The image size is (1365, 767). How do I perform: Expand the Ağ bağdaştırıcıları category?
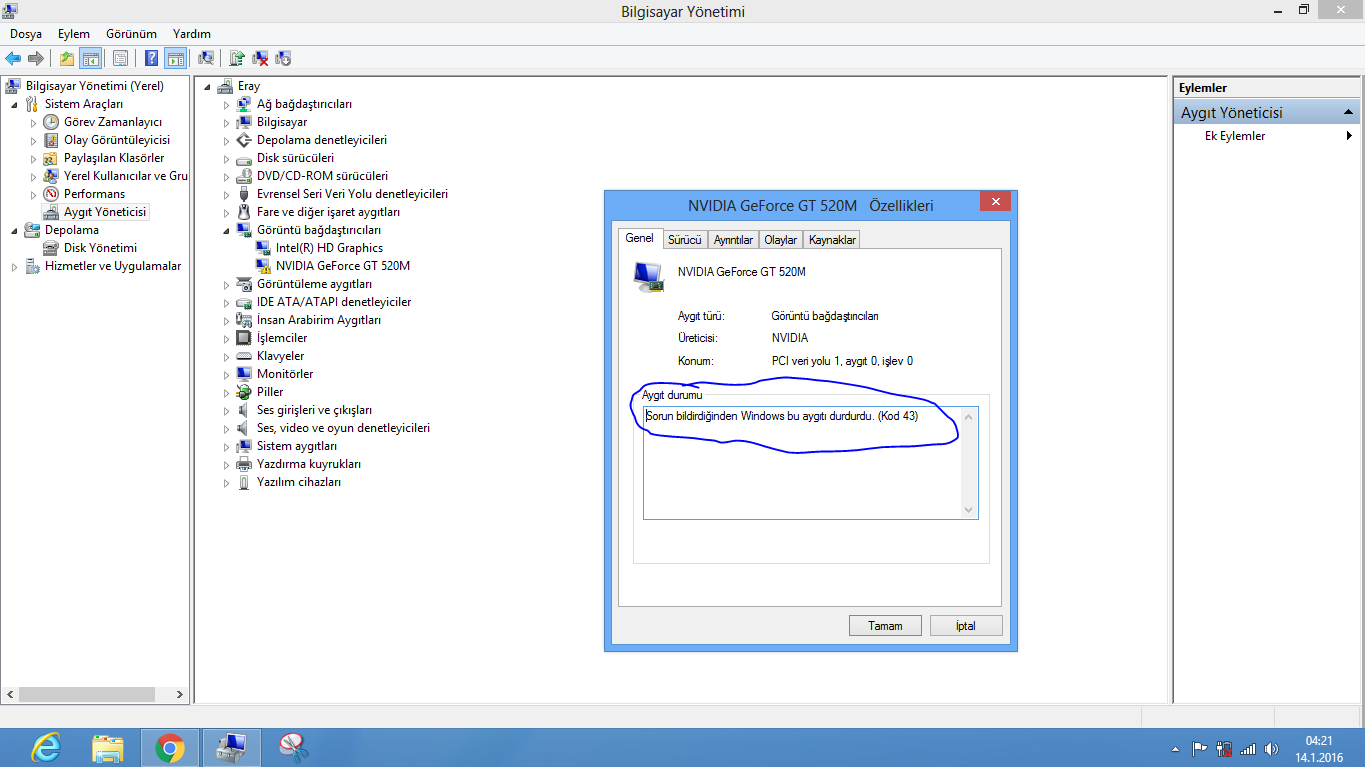coord(227,105)
